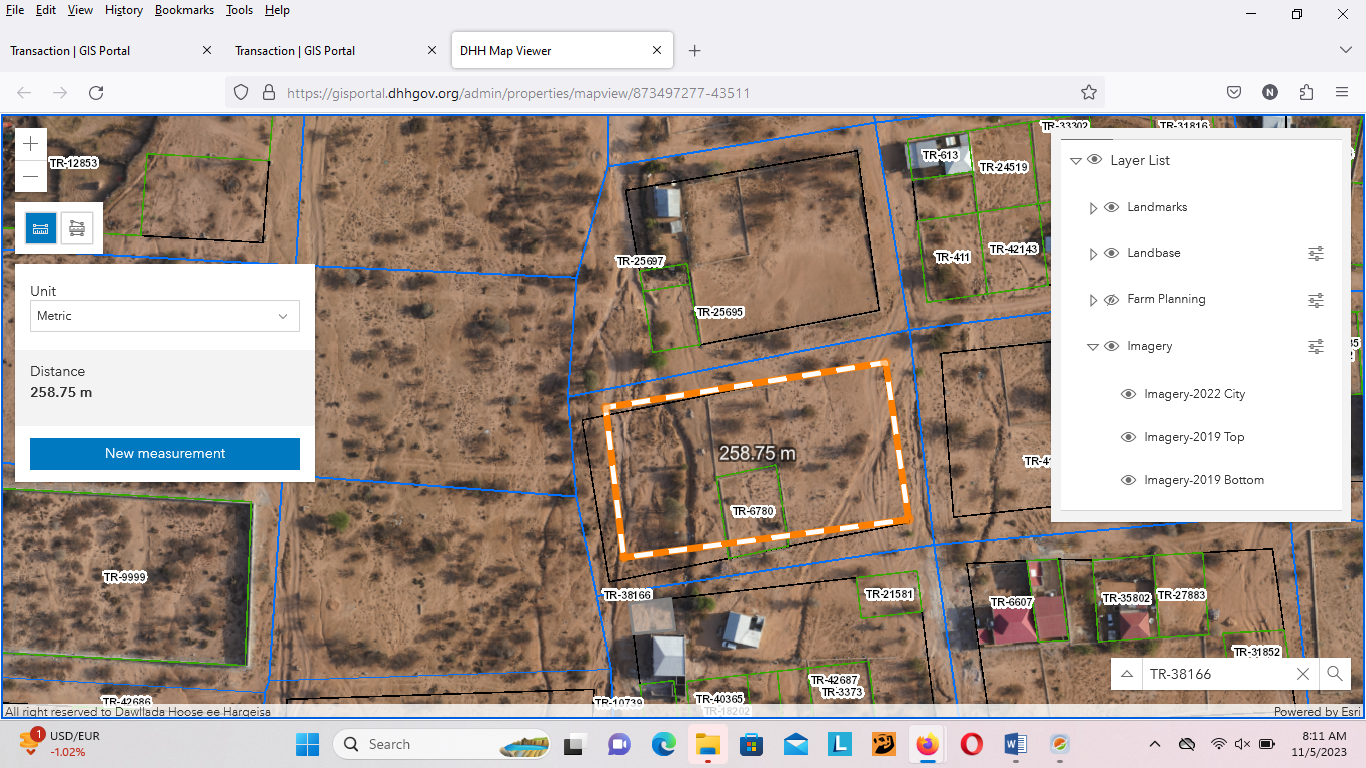Open Farm Planning layer settings icon

[x=1316, y=299]
